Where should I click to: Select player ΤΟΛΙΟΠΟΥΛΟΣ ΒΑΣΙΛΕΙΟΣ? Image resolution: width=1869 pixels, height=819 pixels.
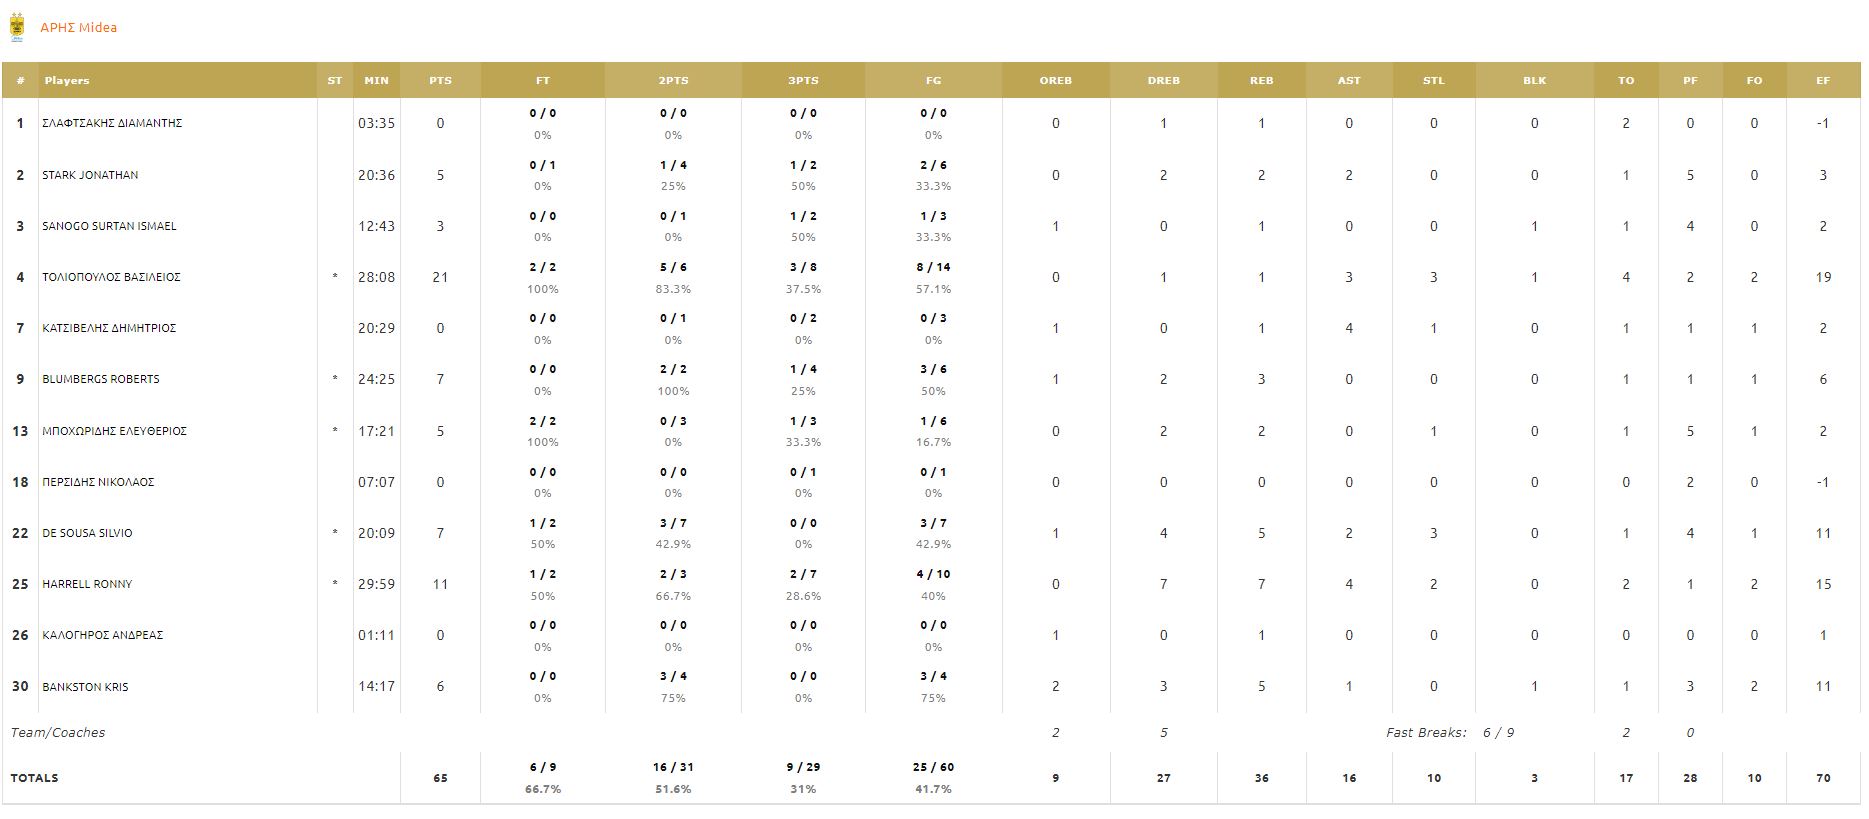111,277
